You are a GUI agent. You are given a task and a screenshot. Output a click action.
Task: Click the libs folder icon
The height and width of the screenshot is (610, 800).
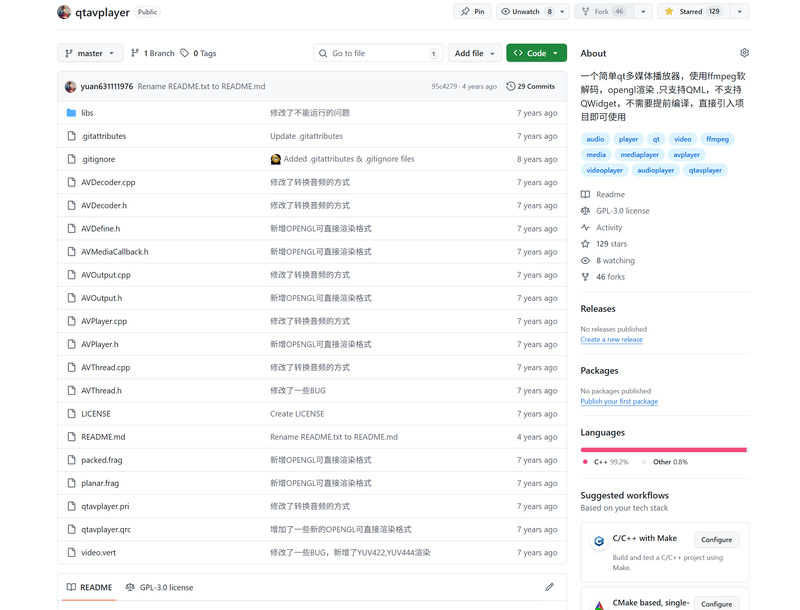(x=71, y=113)
